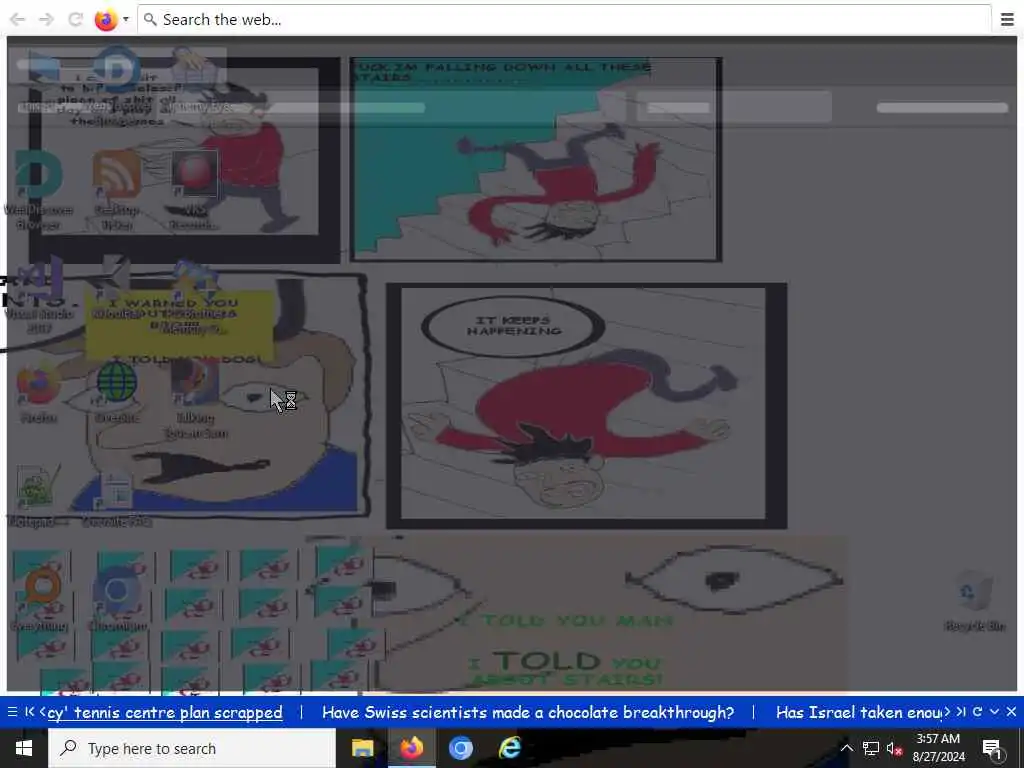The height and width of the screenshot is (768, 1024).
Task: Select the Visual Studio 2017 desktop shortcut
Action: [x=39, y=295]
